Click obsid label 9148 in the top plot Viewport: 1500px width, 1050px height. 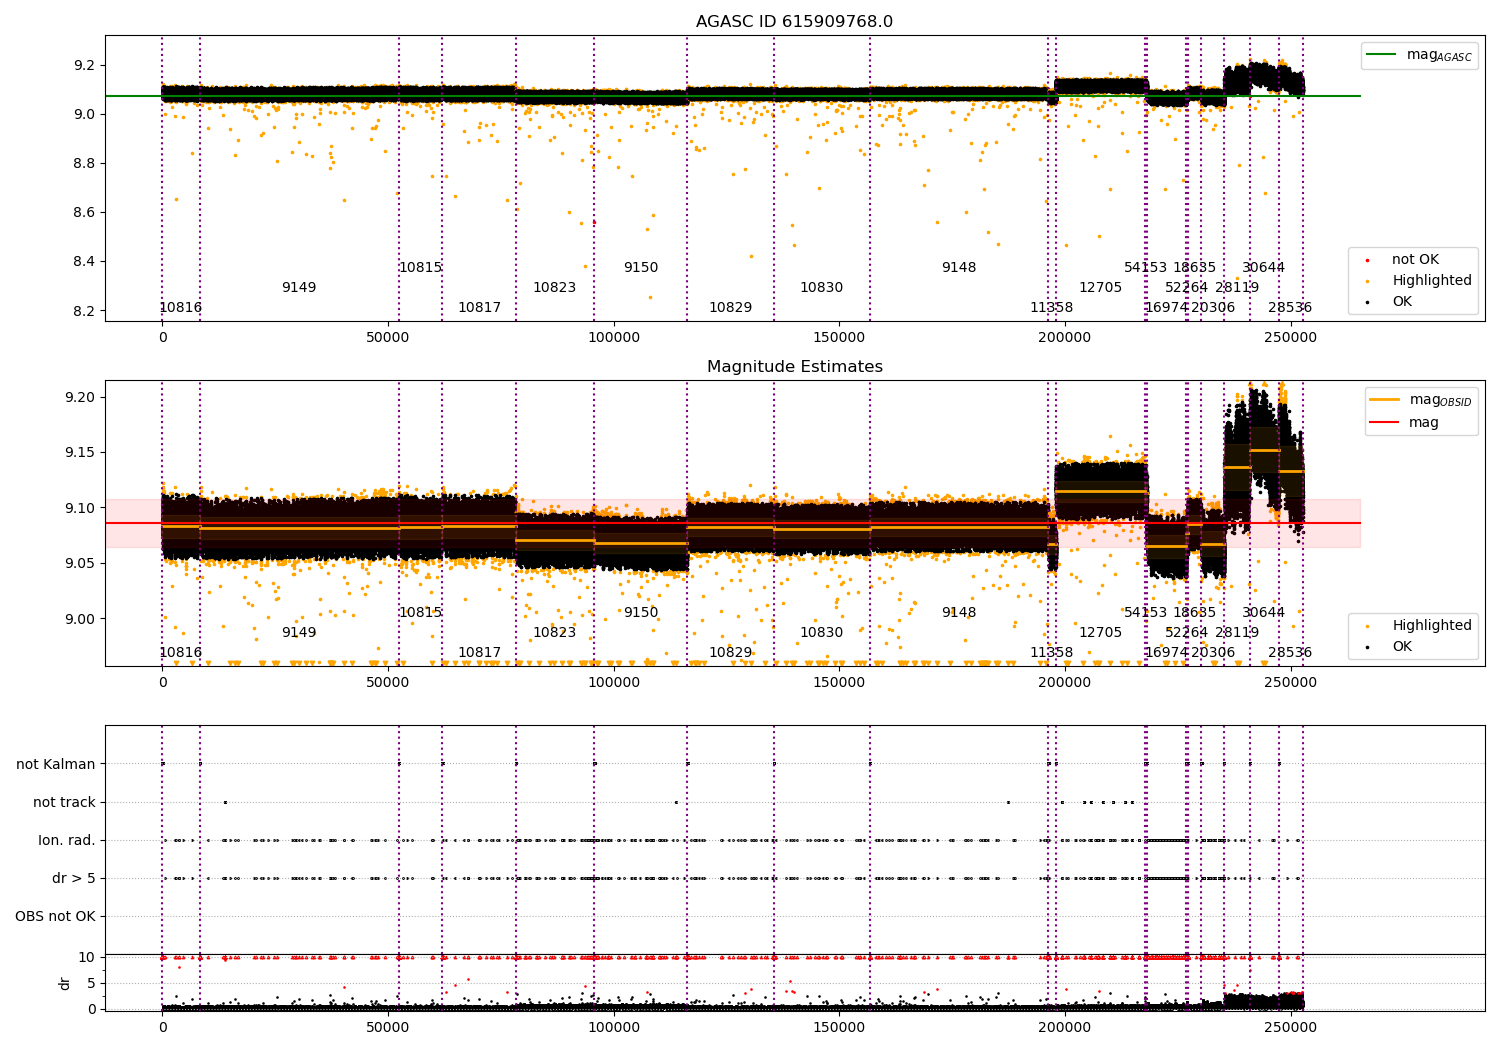[959, 268]
